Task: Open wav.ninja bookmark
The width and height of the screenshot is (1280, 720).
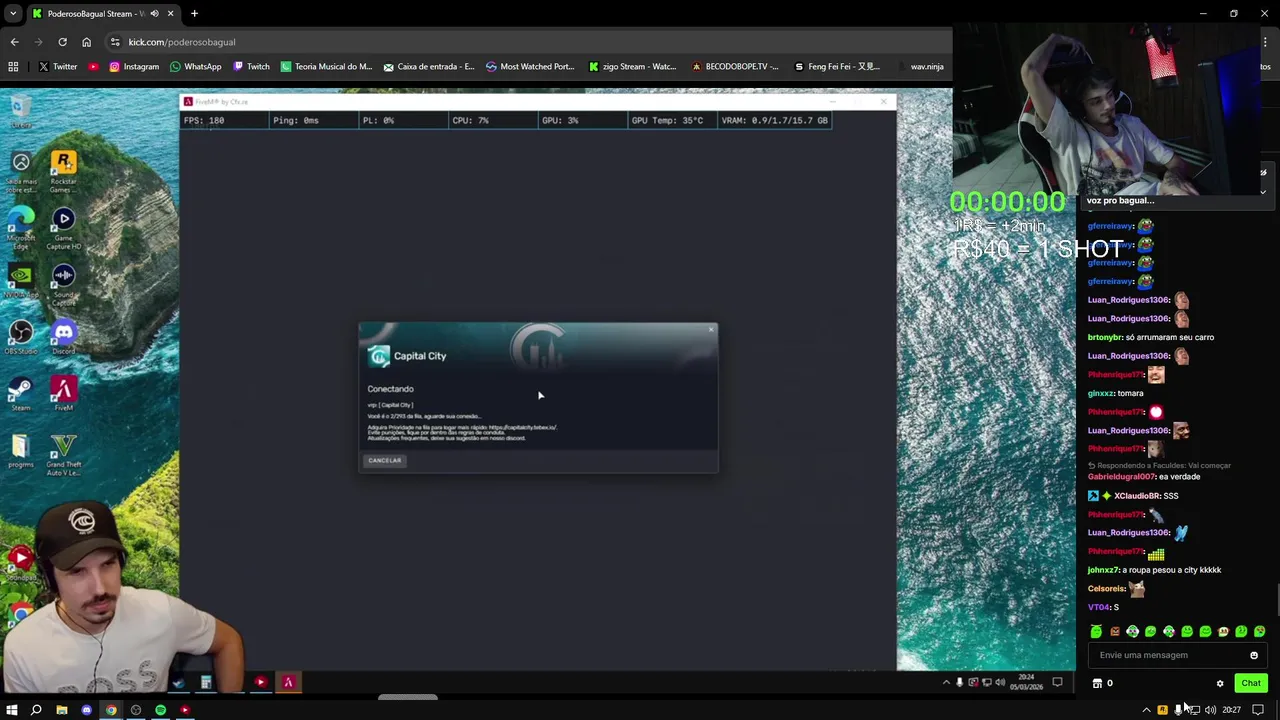Action: (920, 67)
